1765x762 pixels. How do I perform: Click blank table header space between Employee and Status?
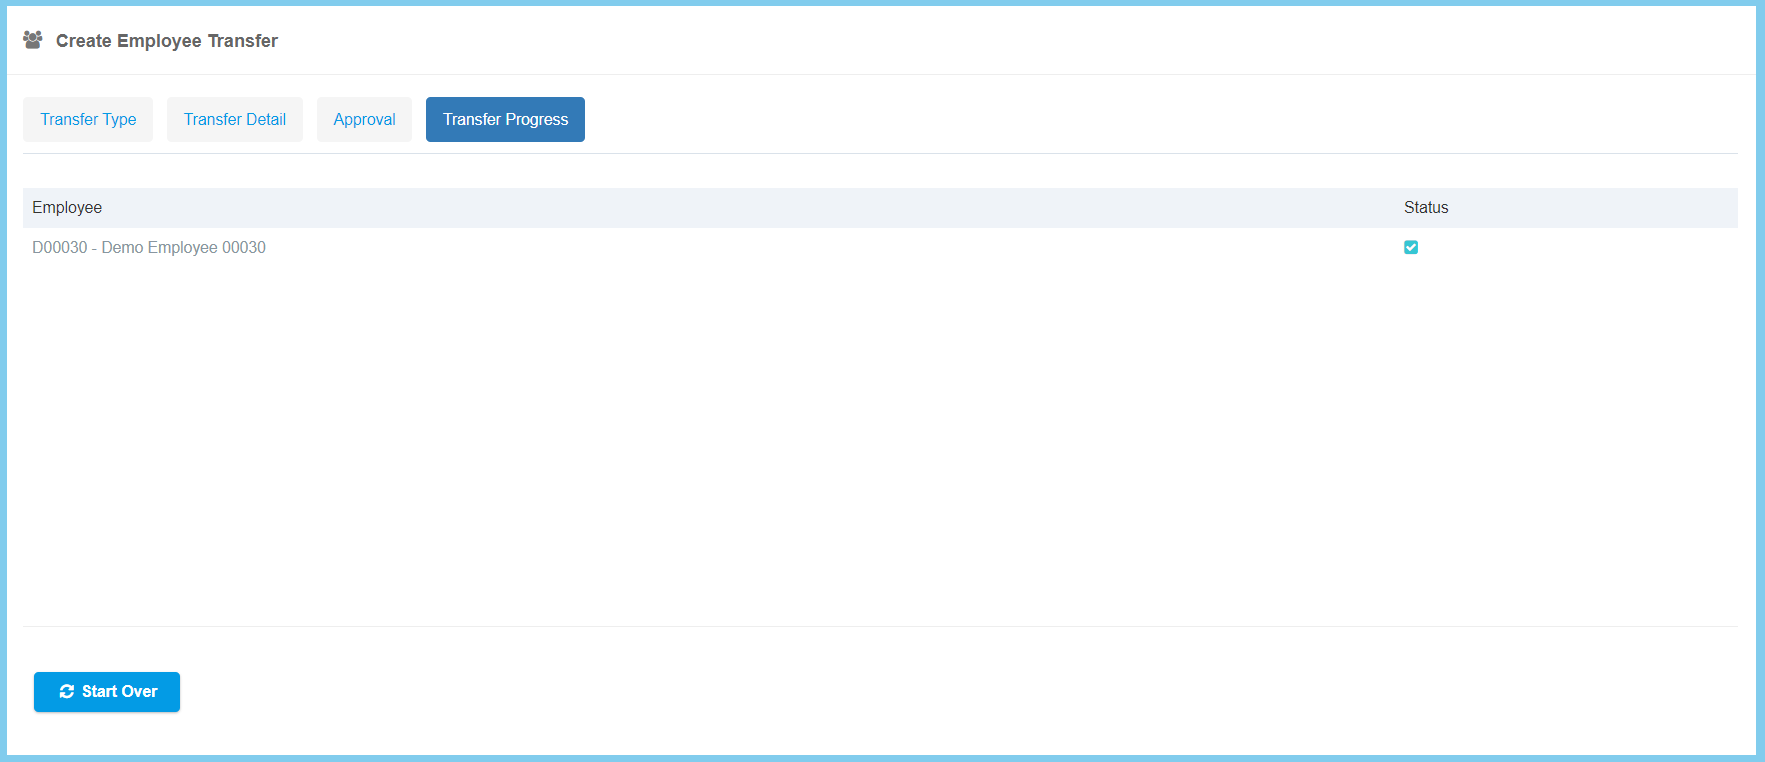[x=750, y=207]
